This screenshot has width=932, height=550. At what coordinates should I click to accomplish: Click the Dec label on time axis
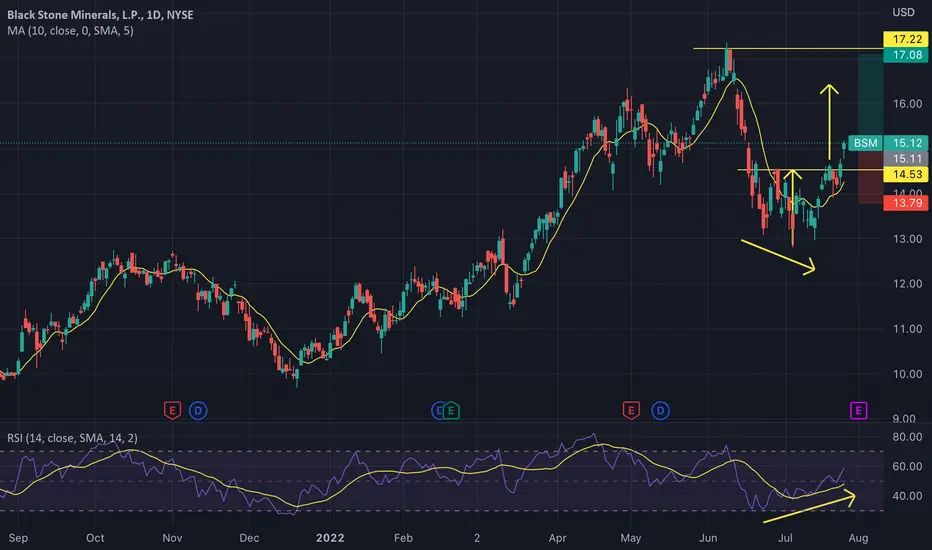(x=249, y=538)
